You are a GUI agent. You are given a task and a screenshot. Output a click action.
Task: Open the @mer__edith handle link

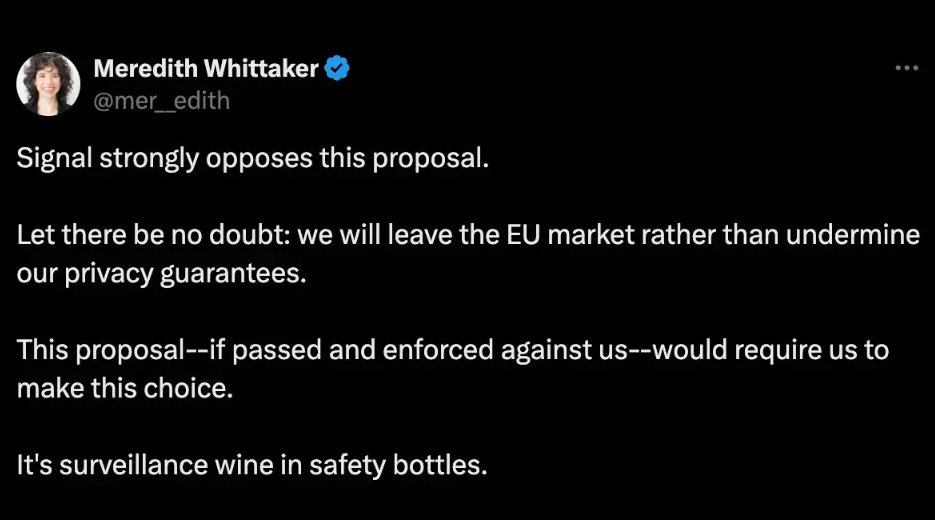pos(161,101)
